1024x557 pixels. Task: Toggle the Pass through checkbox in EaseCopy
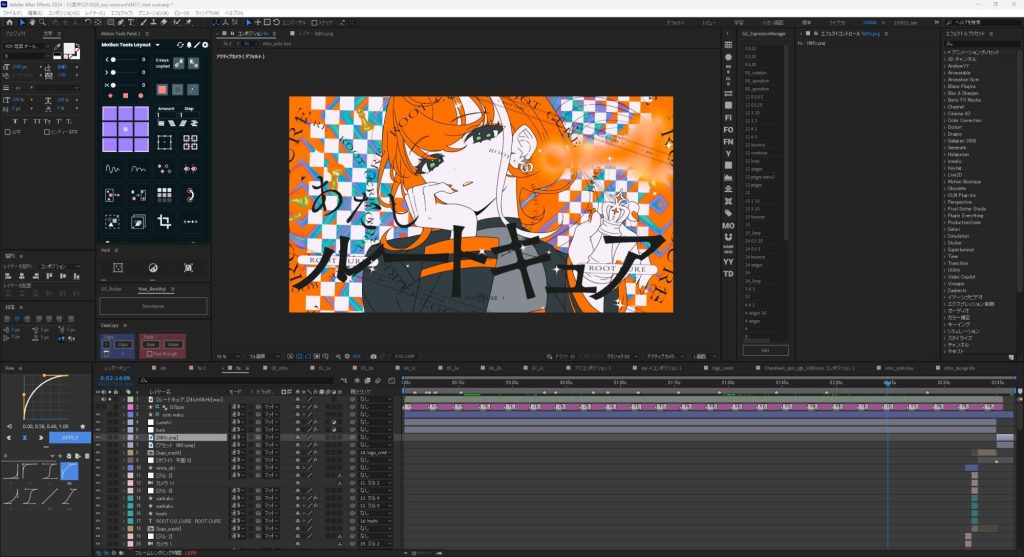pyautogui.click(x=147, y=353)
